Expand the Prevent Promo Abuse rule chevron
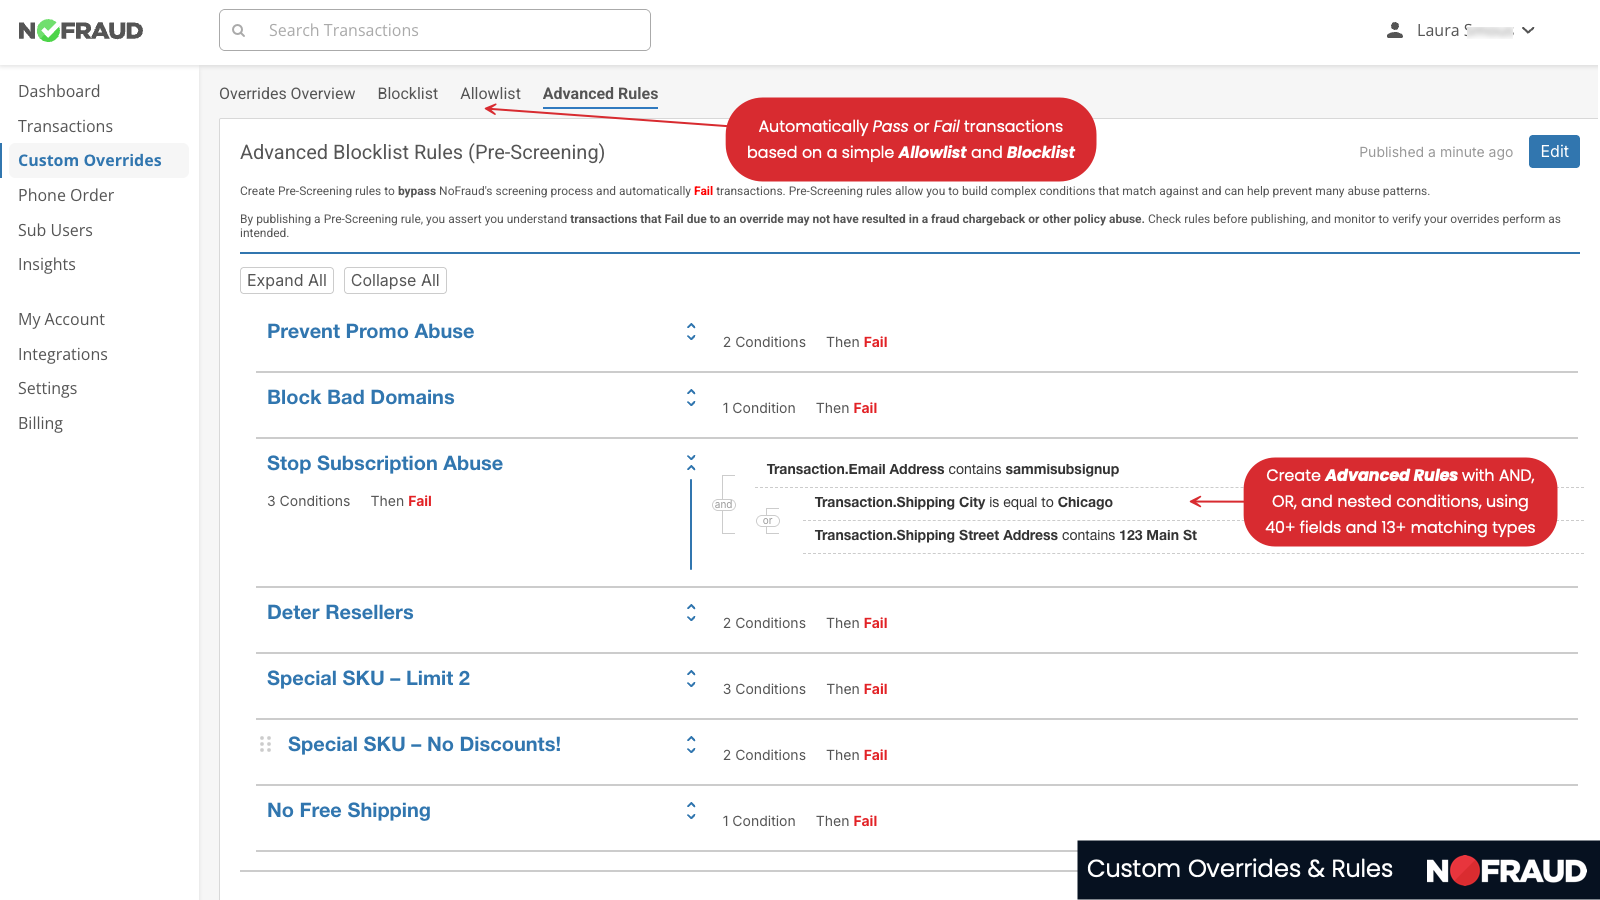The image size is (1600, 900). pyautogui.click(x=691, y=332)
